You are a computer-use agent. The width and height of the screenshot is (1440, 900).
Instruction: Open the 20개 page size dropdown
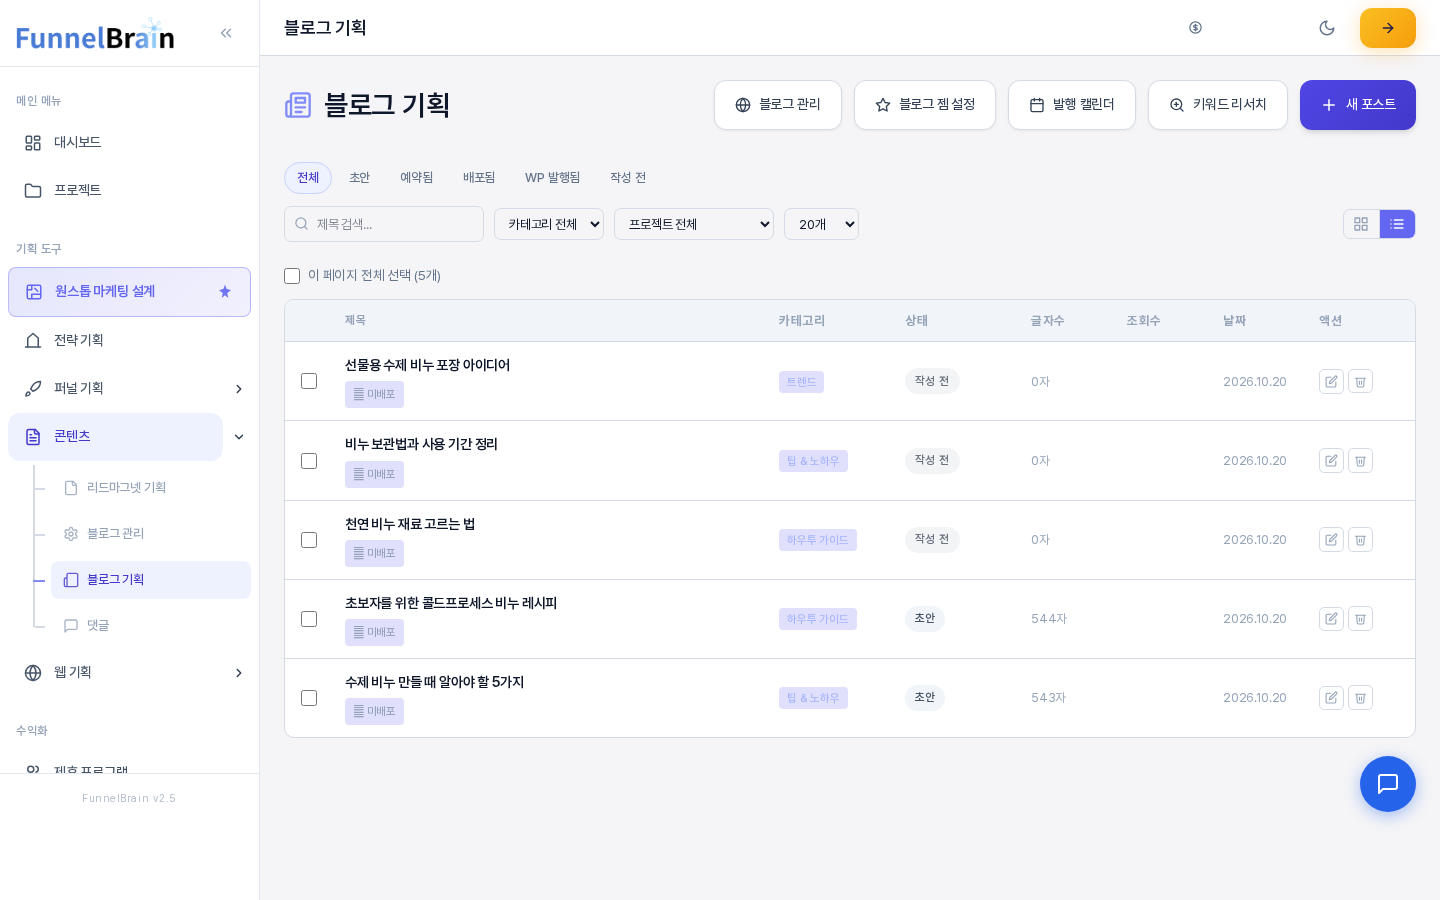point(821,224)
